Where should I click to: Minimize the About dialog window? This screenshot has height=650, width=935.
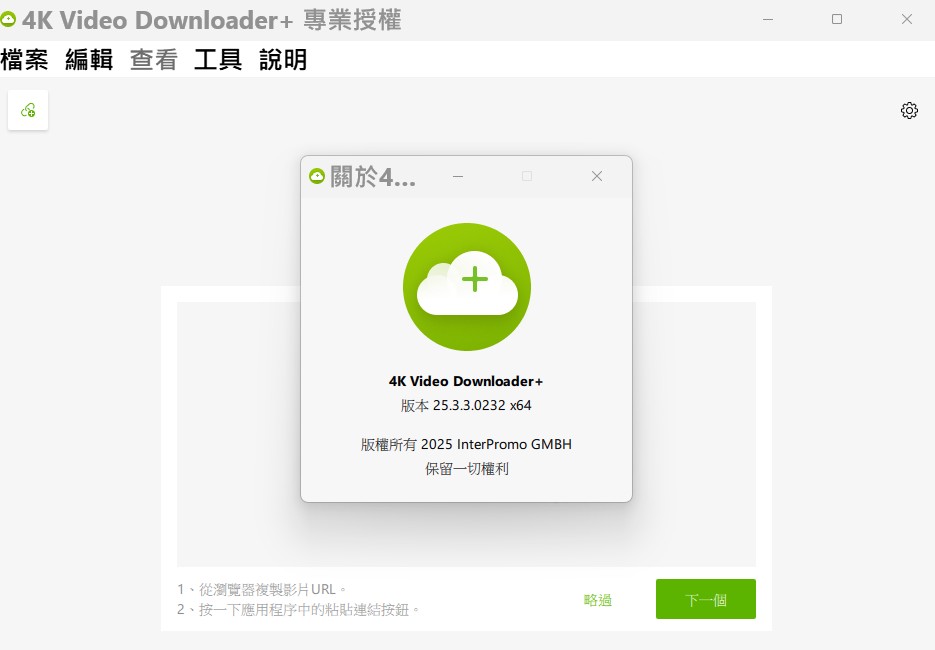click(x=458, y=176)
